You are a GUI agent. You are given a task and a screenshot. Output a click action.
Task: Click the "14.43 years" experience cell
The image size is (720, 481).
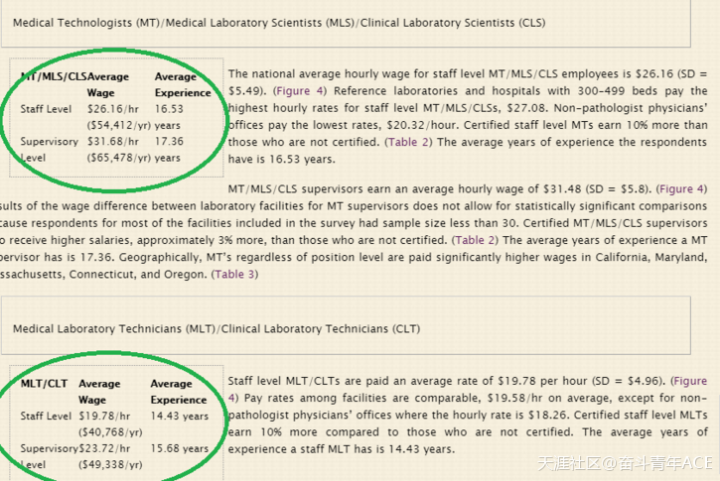coord(180,416)
